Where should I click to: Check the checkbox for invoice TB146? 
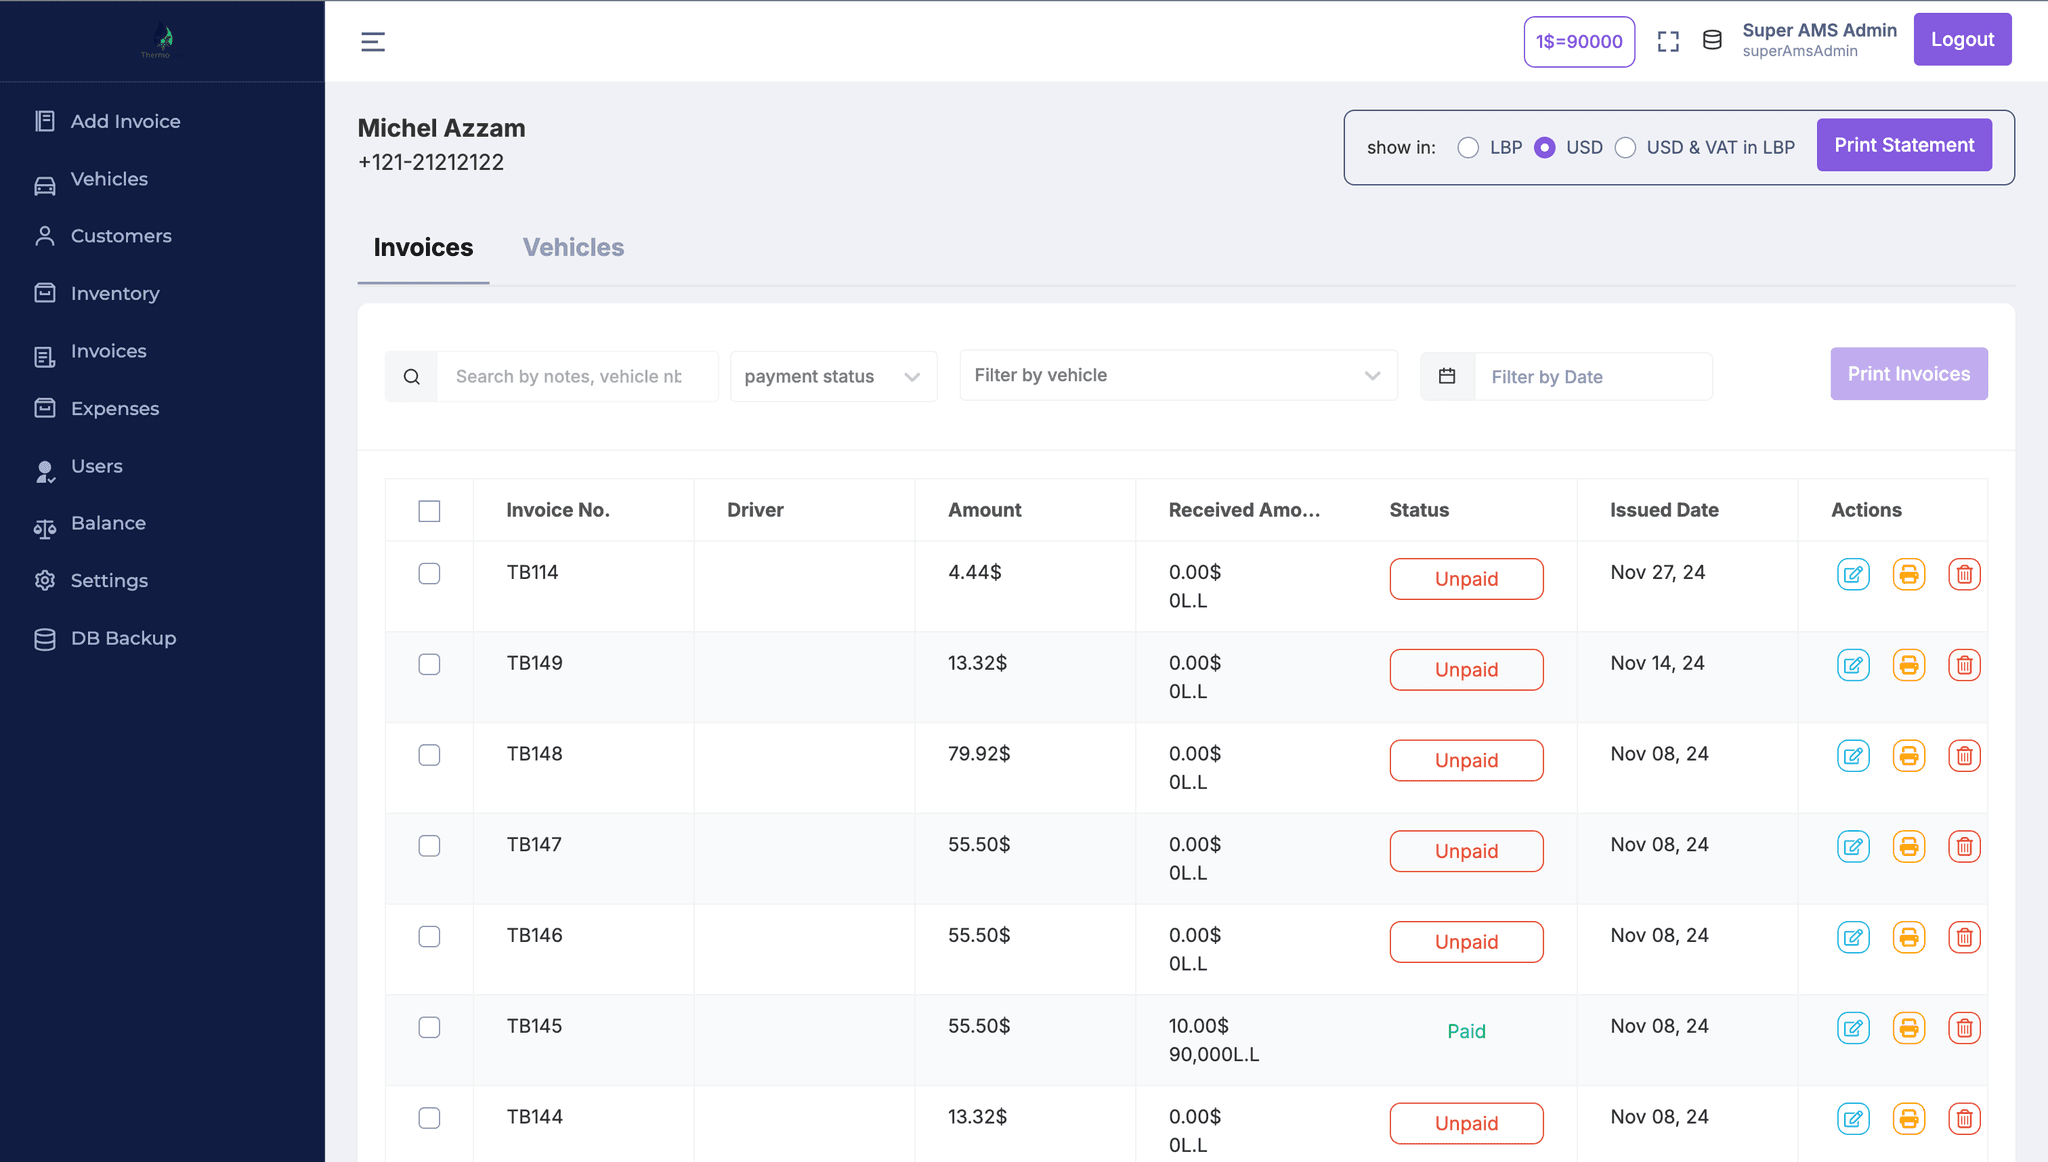click(x=429, y=936)
